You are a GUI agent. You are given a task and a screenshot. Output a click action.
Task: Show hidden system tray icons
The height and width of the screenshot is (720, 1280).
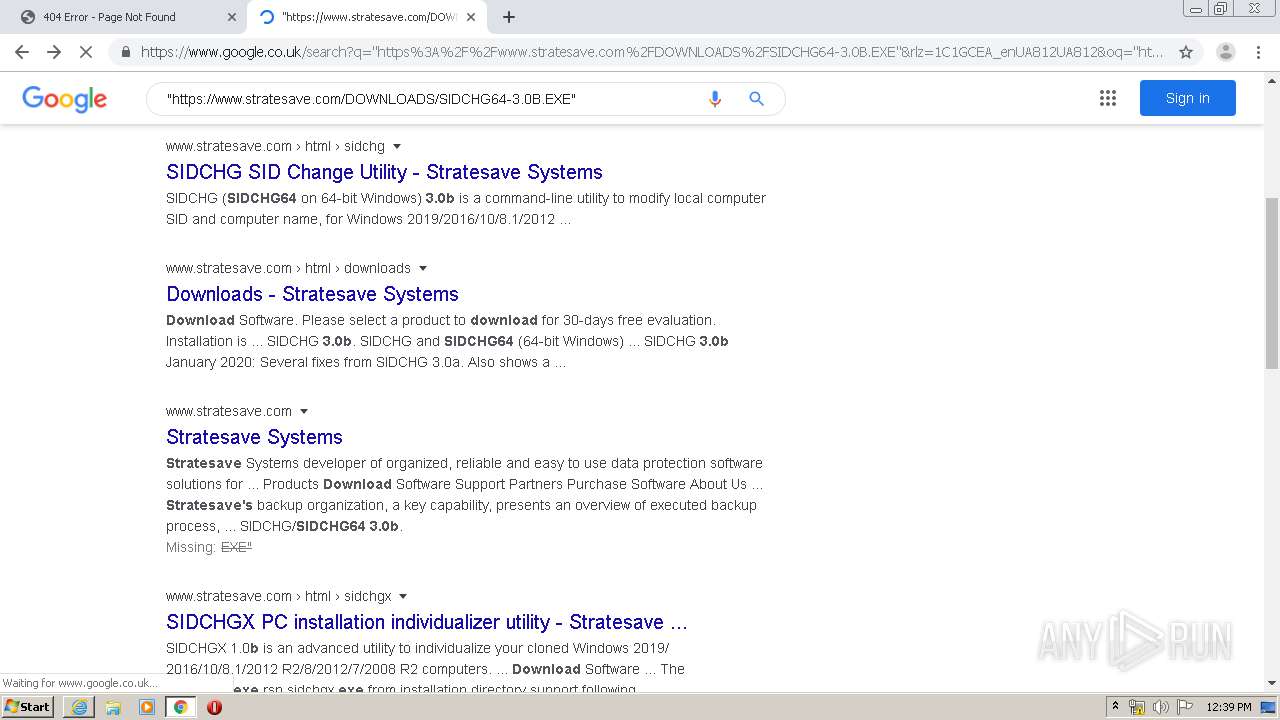tap(1115, 707)
